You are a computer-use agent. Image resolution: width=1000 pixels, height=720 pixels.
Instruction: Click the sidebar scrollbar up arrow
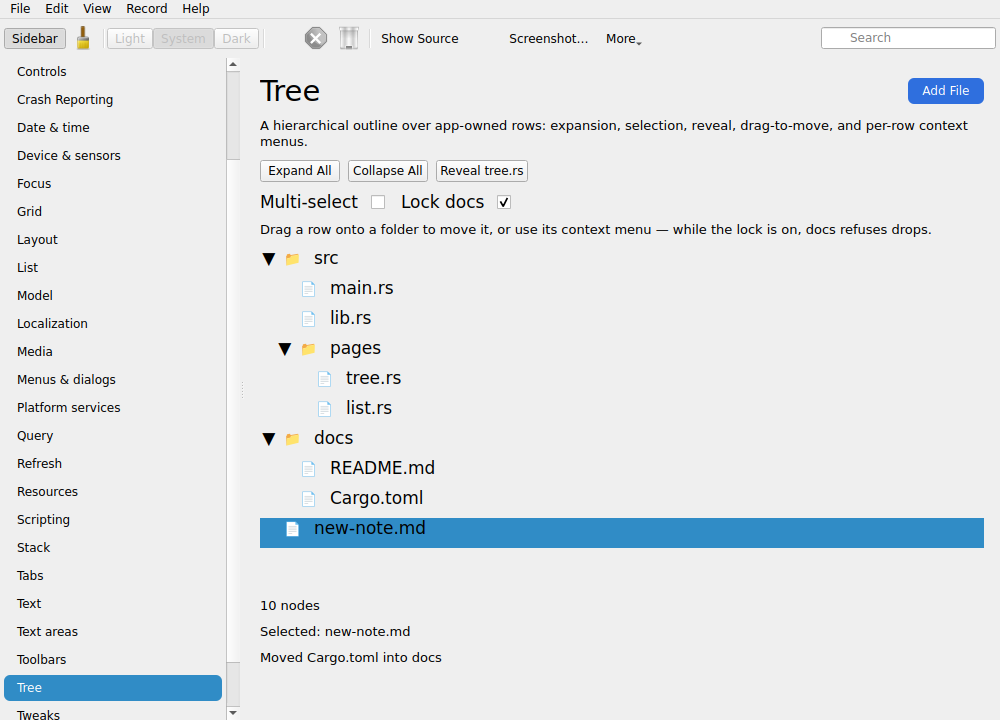[233, 64]
